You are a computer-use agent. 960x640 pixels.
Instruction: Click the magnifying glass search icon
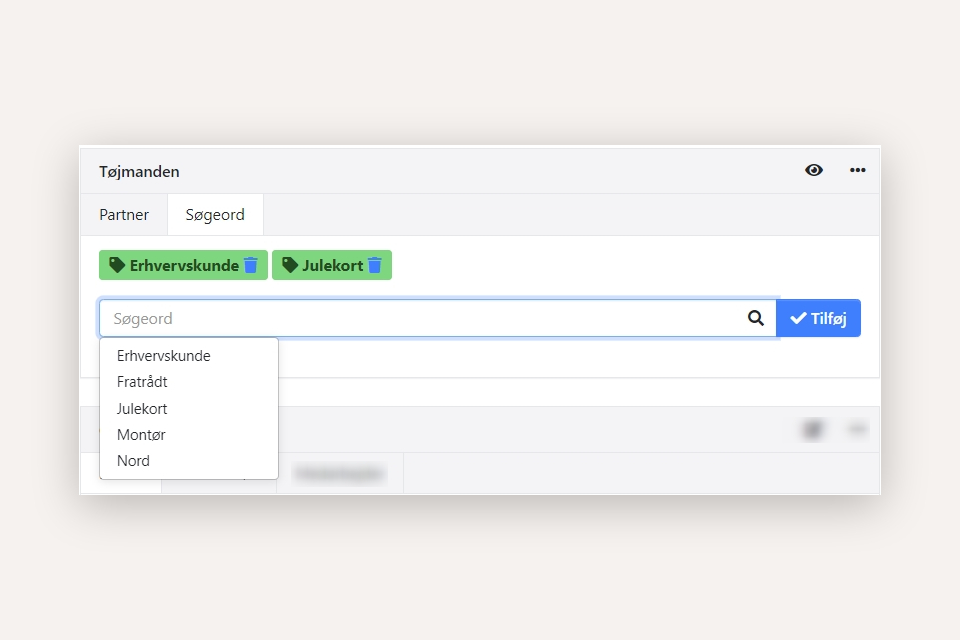(756, 318)
